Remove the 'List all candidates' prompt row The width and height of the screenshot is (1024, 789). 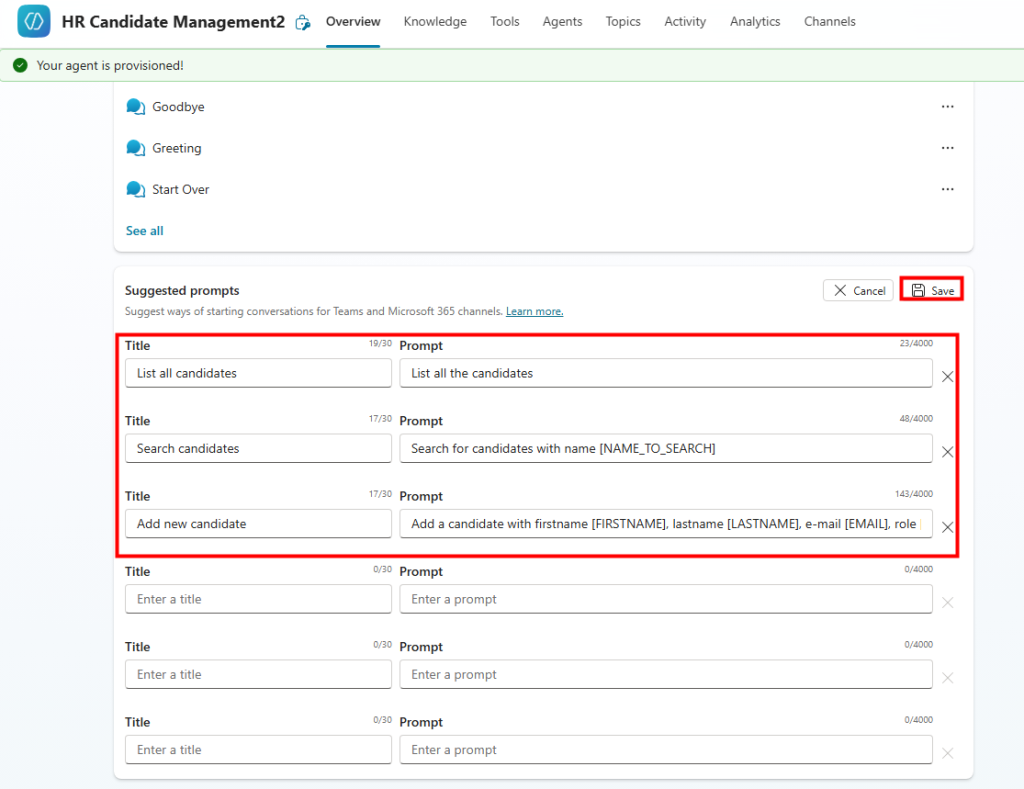[x=947, y=377]
